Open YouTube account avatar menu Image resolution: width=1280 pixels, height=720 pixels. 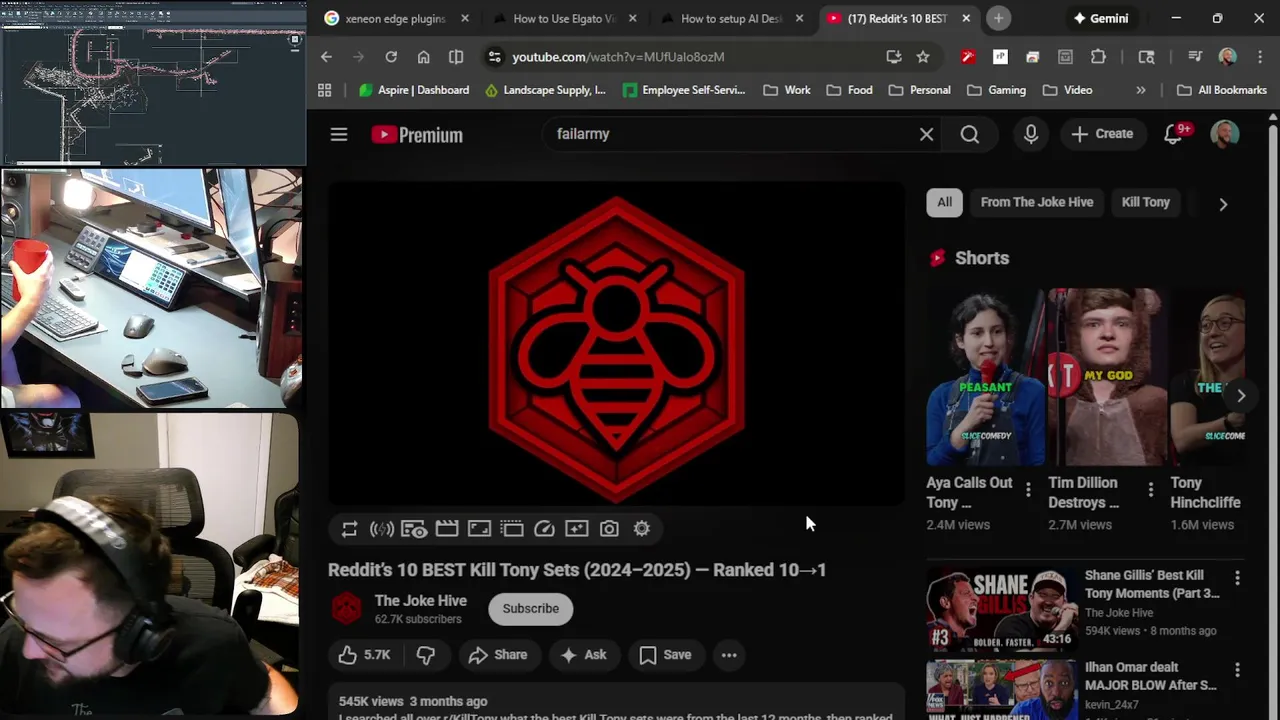(1225, 134)
